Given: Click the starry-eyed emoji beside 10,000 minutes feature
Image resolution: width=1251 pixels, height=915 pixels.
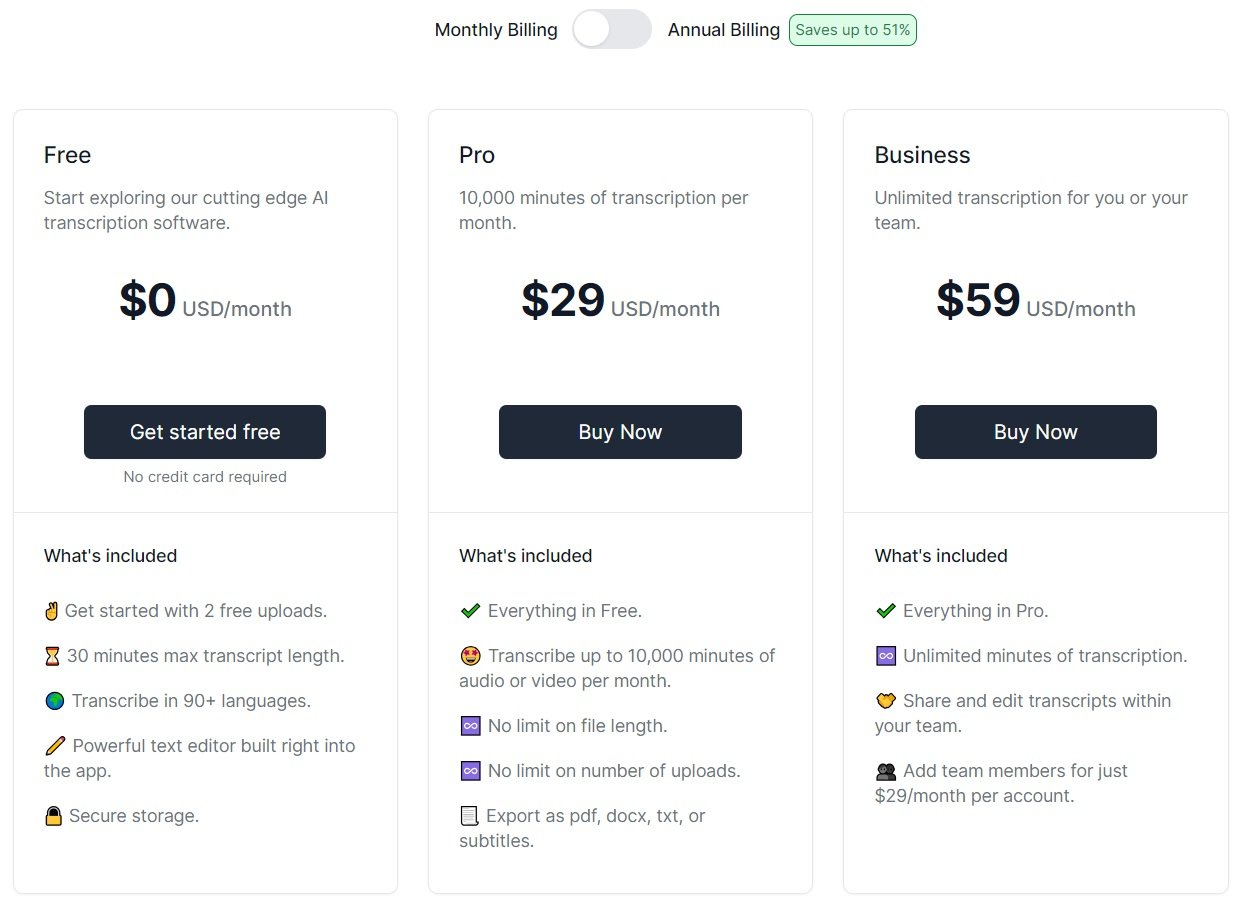Looking at the screenshot, I should [469, 655].
